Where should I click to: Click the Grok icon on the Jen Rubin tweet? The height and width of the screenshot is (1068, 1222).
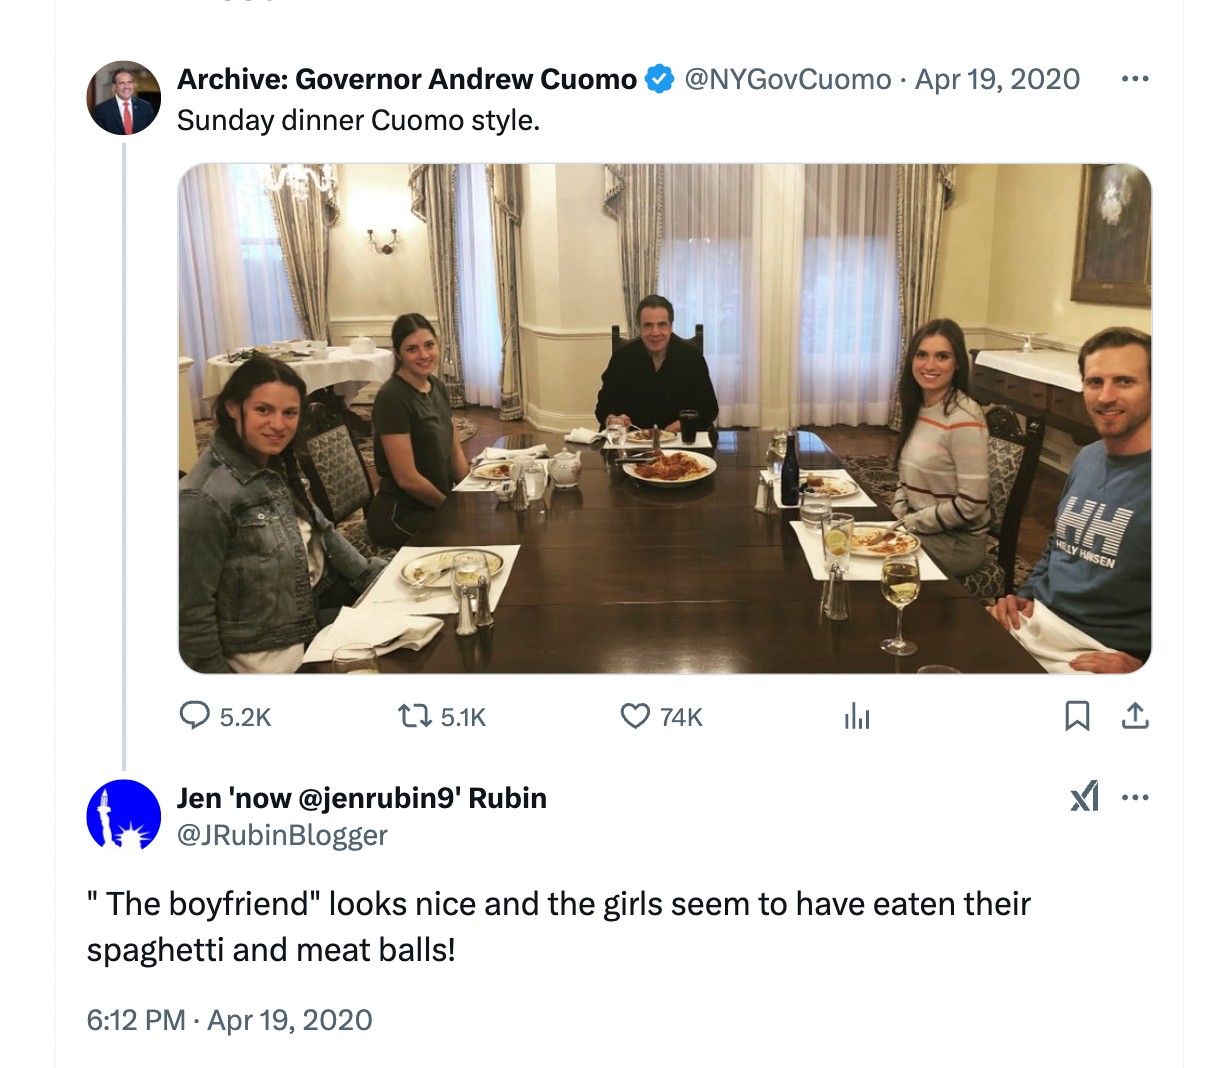point(1085,797)
